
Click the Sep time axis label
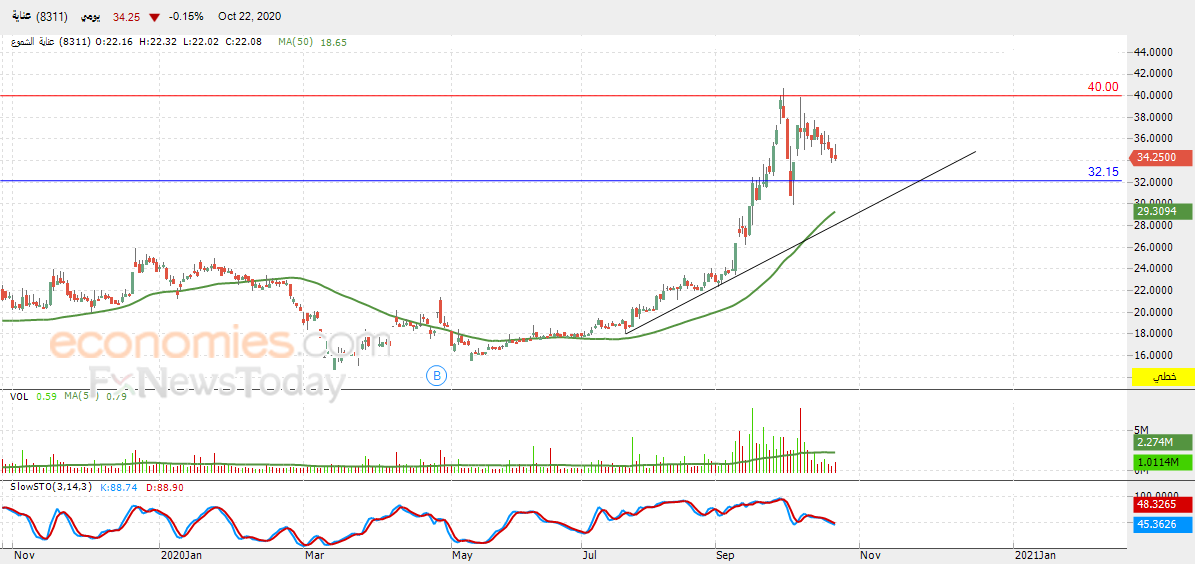click(x=725, y=553)
